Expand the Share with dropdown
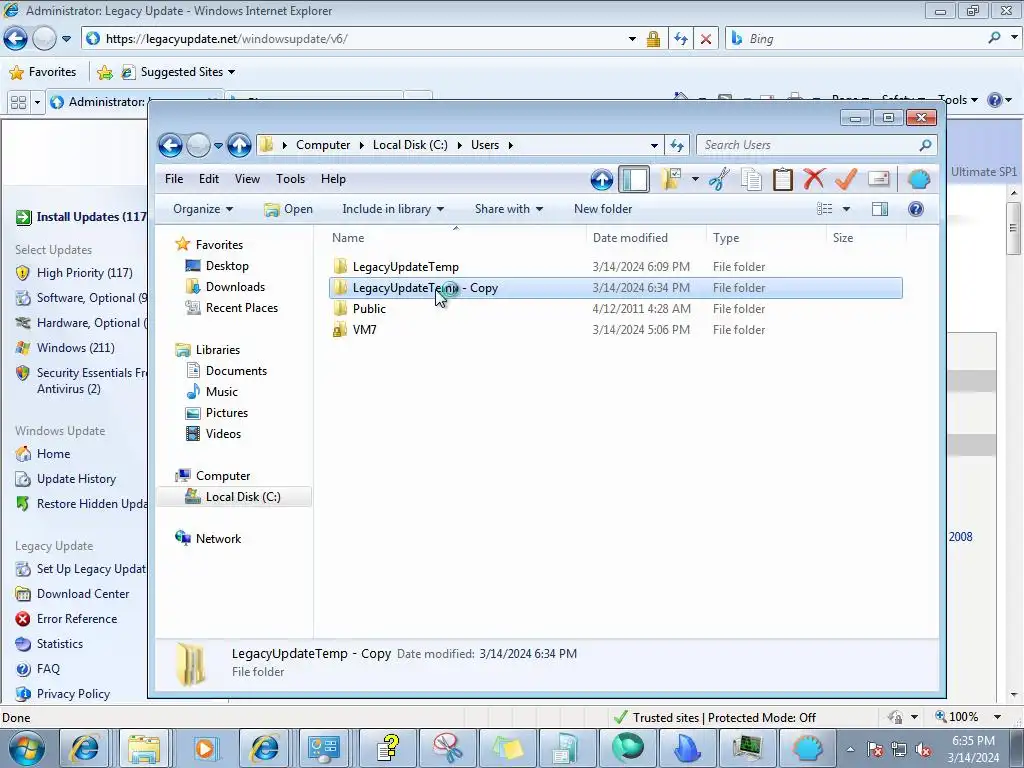This screenshot has width=1024, height=768. pyautogui.click(x=509, y=209)
